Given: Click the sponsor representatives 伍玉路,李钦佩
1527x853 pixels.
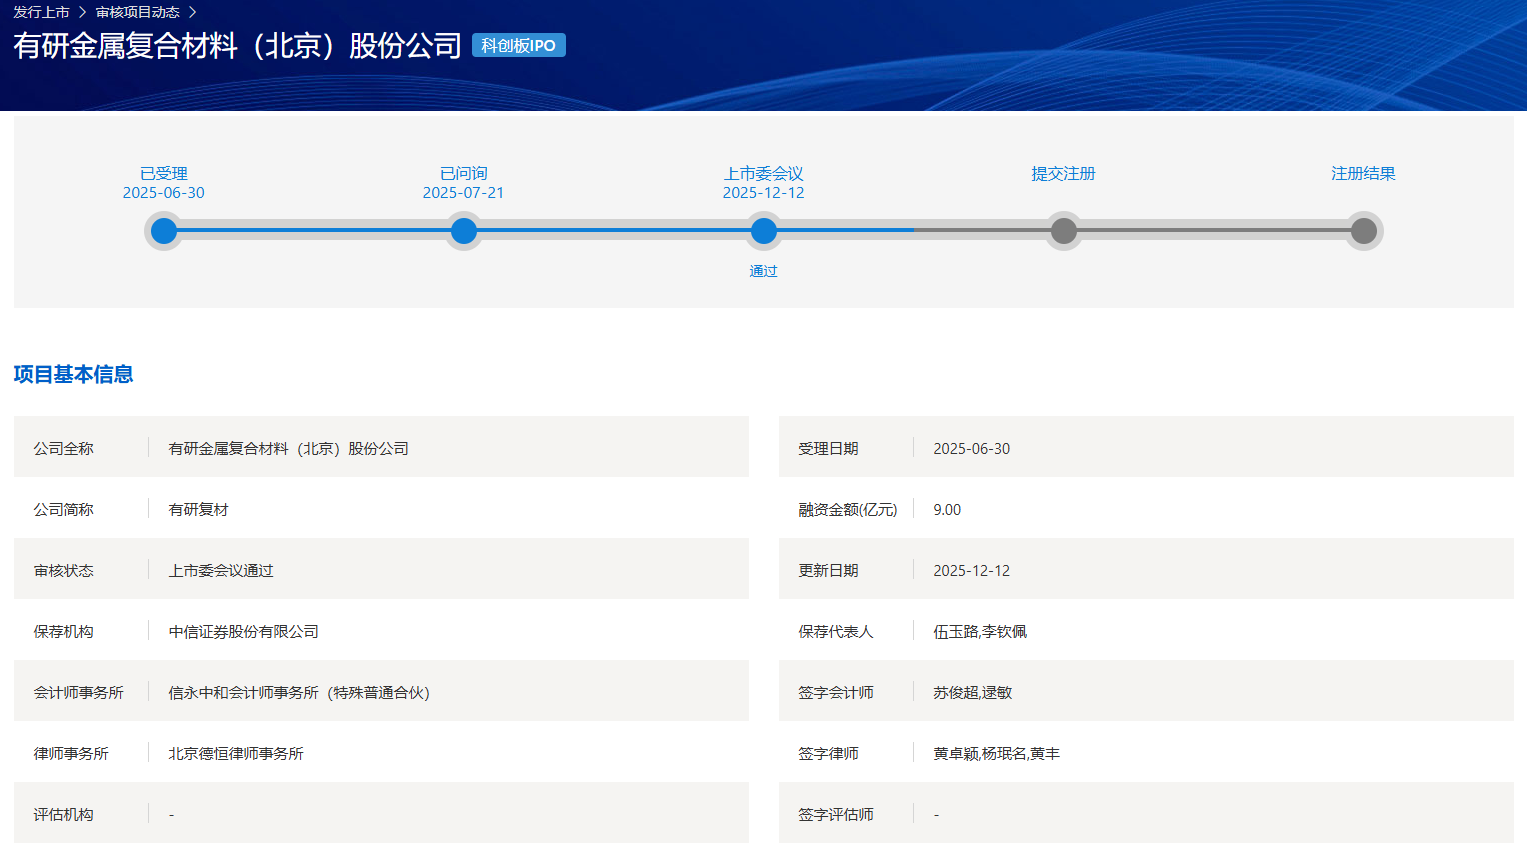Looking at the screenshot, I should point(980,631).
